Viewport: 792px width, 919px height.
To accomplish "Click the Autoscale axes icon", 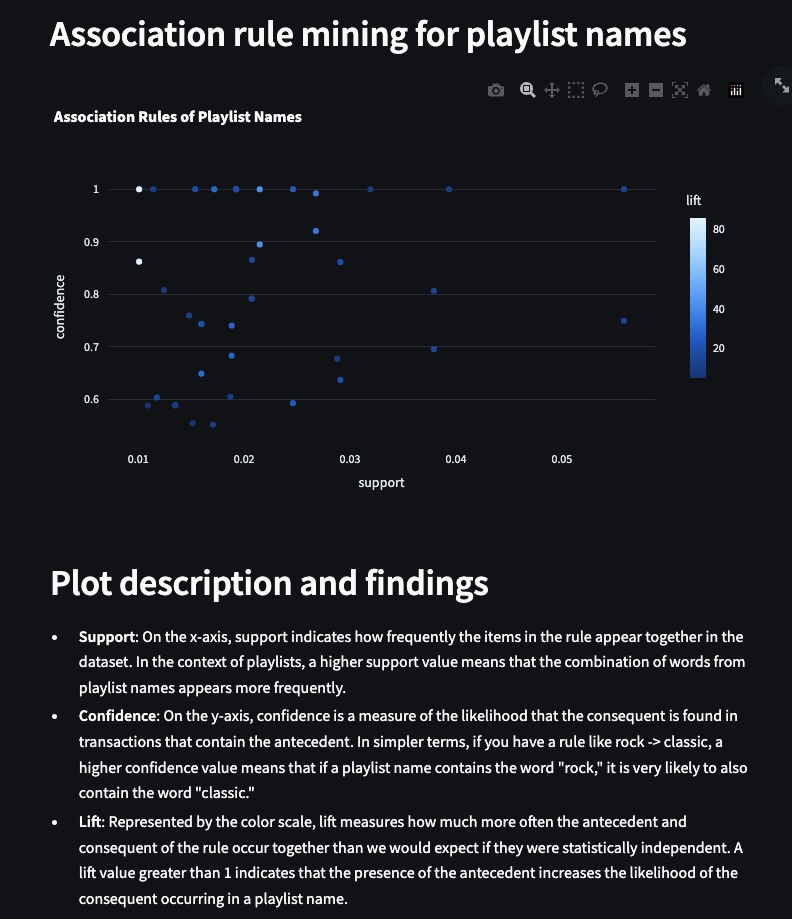I will point(680,91).
